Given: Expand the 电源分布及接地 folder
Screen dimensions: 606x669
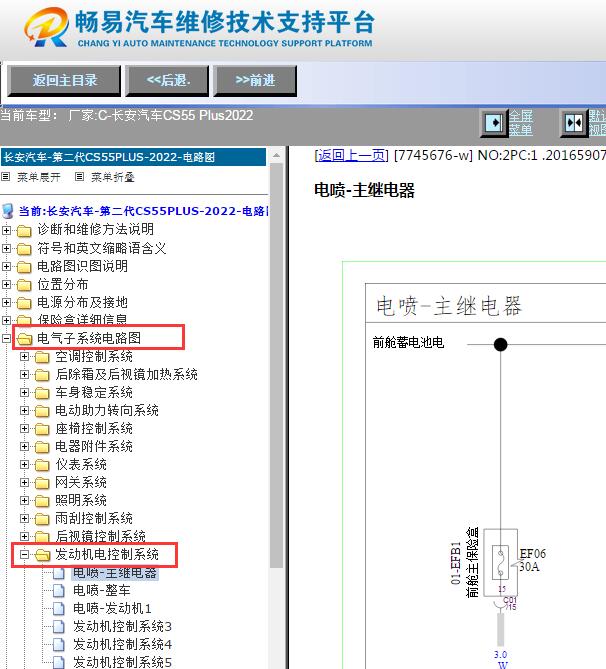Looking at the screenshot, I should 6,303.
